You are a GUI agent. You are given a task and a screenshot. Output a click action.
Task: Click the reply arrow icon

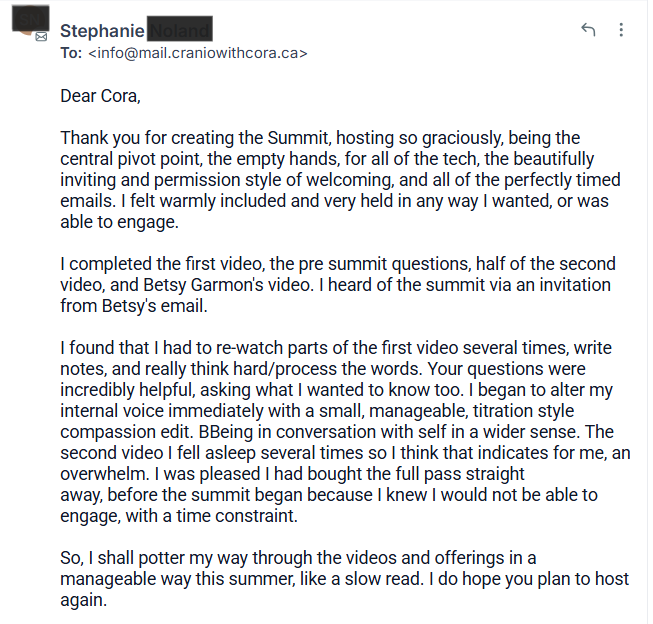[588, 30]
